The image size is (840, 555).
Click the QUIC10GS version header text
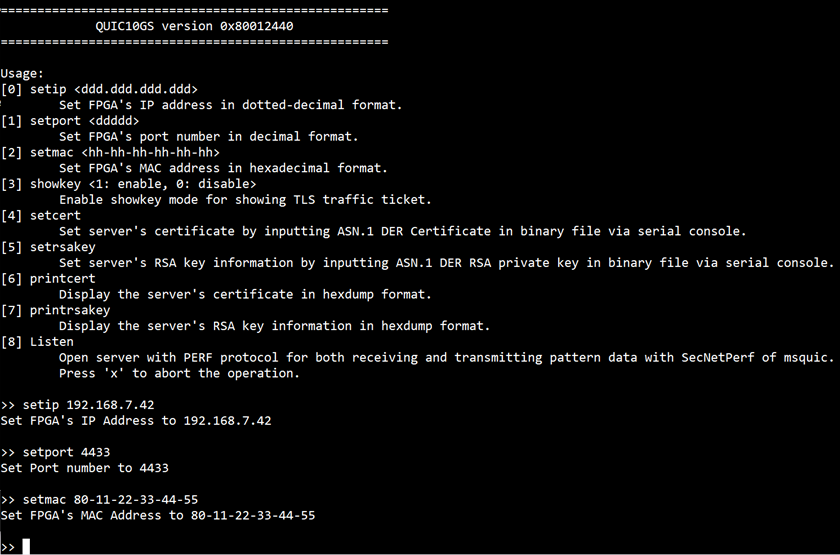[194, 26]
